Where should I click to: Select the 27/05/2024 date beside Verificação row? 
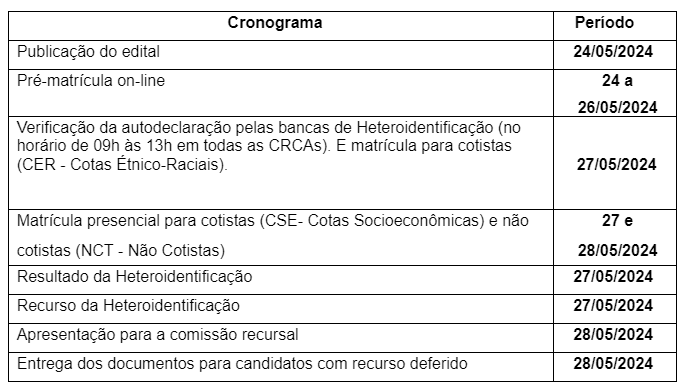(616, 164)
